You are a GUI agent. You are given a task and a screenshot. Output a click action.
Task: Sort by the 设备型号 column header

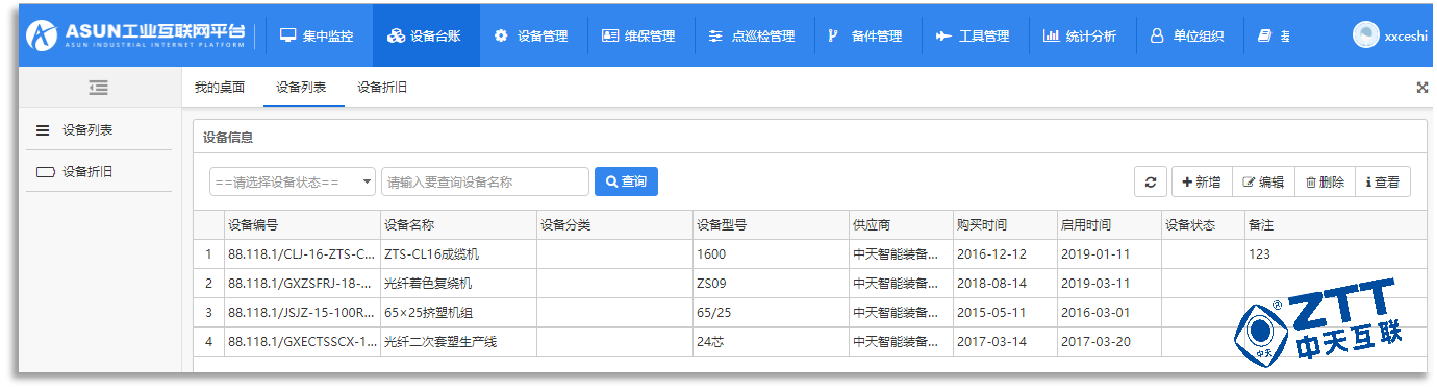(770, 225)
